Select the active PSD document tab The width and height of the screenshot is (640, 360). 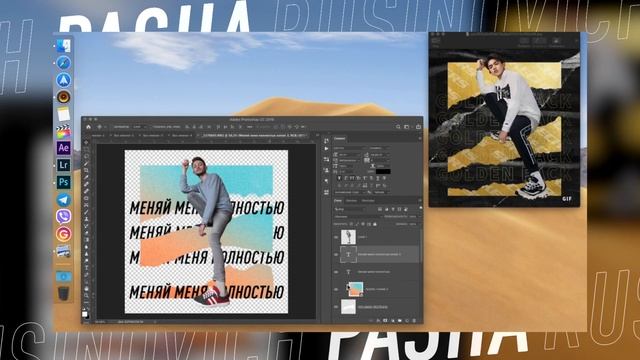pyautogui.click(x=253, y=135)
